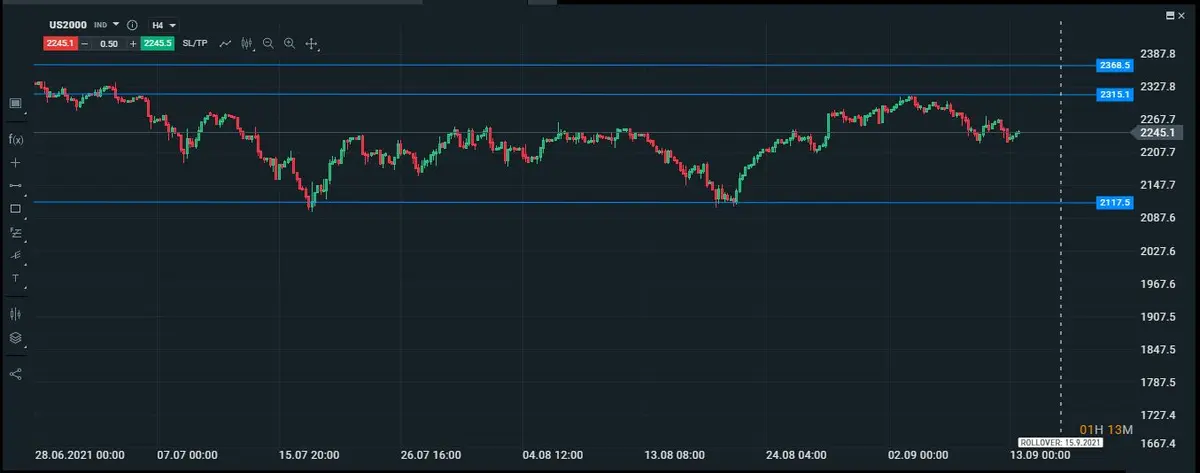The width and height of the screenshot is (1200, 473).
Task: Click the red 2245.1 sell price button
Action: pyautogui.click(x=58, y=44)
